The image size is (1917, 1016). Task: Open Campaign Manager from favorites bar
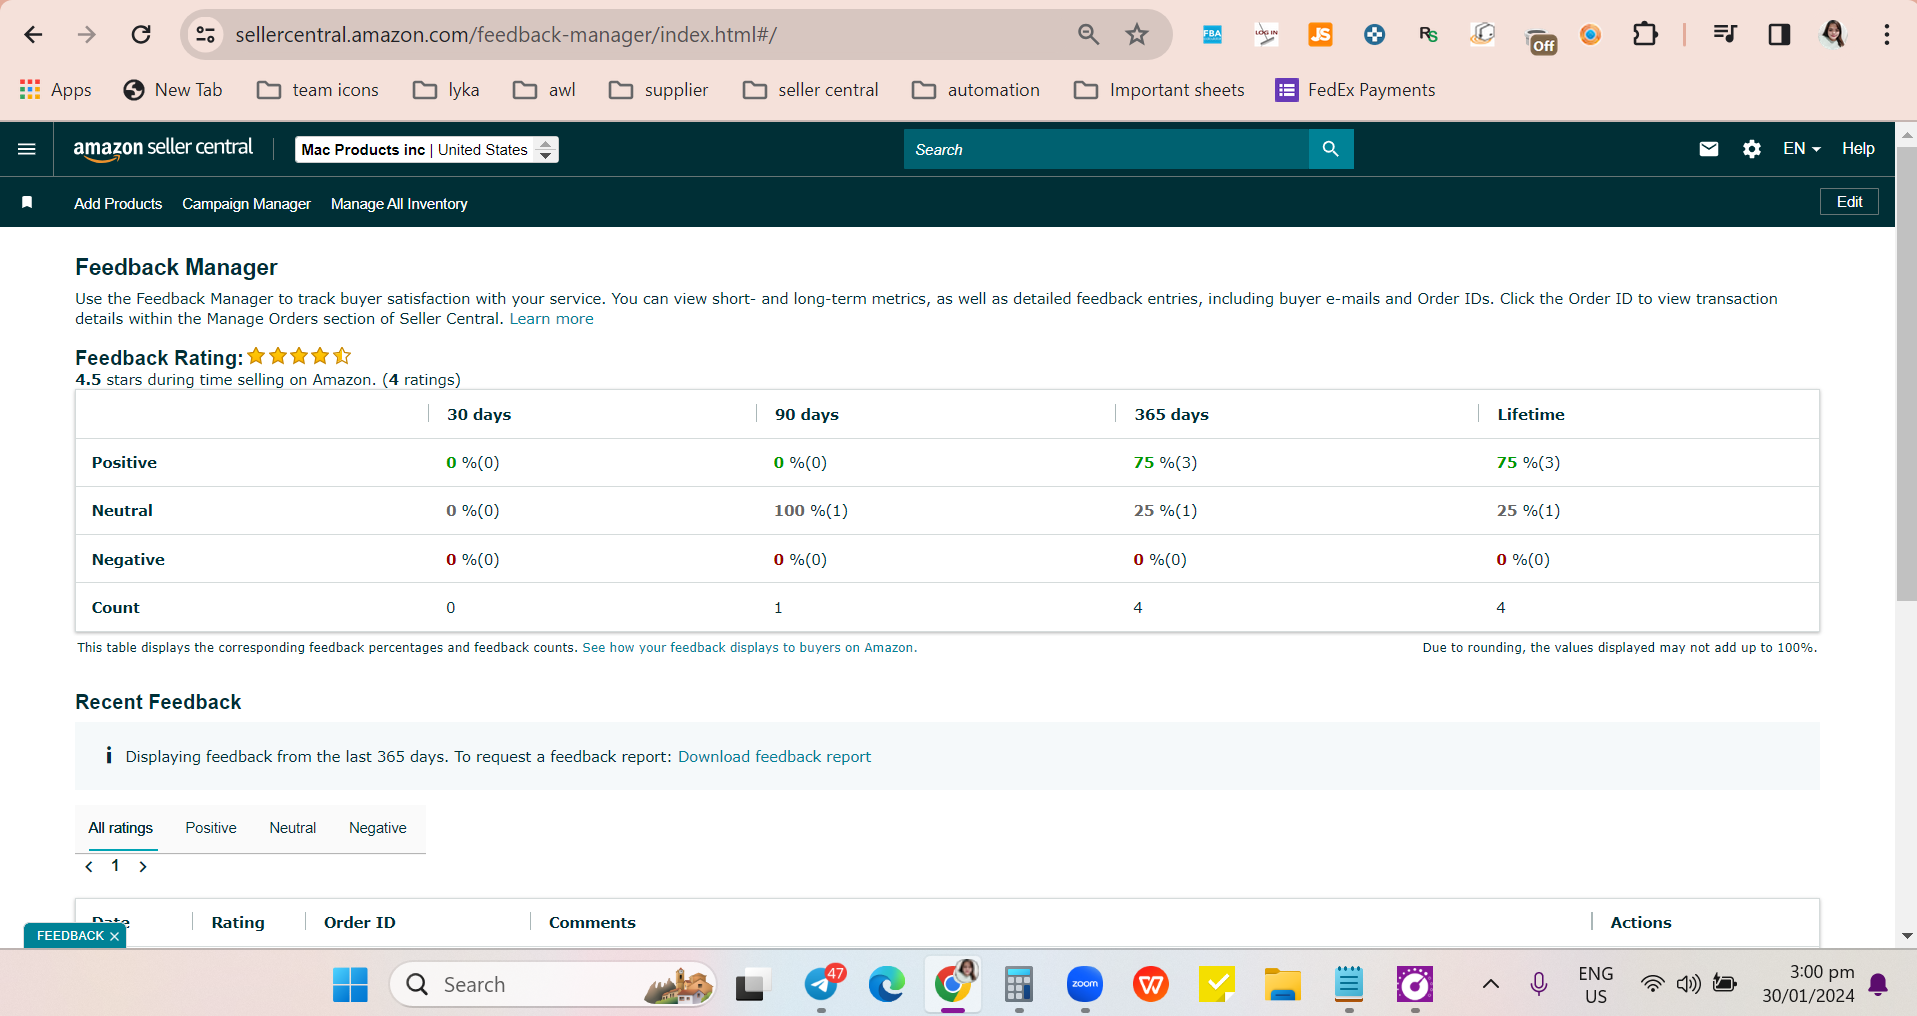246,204
